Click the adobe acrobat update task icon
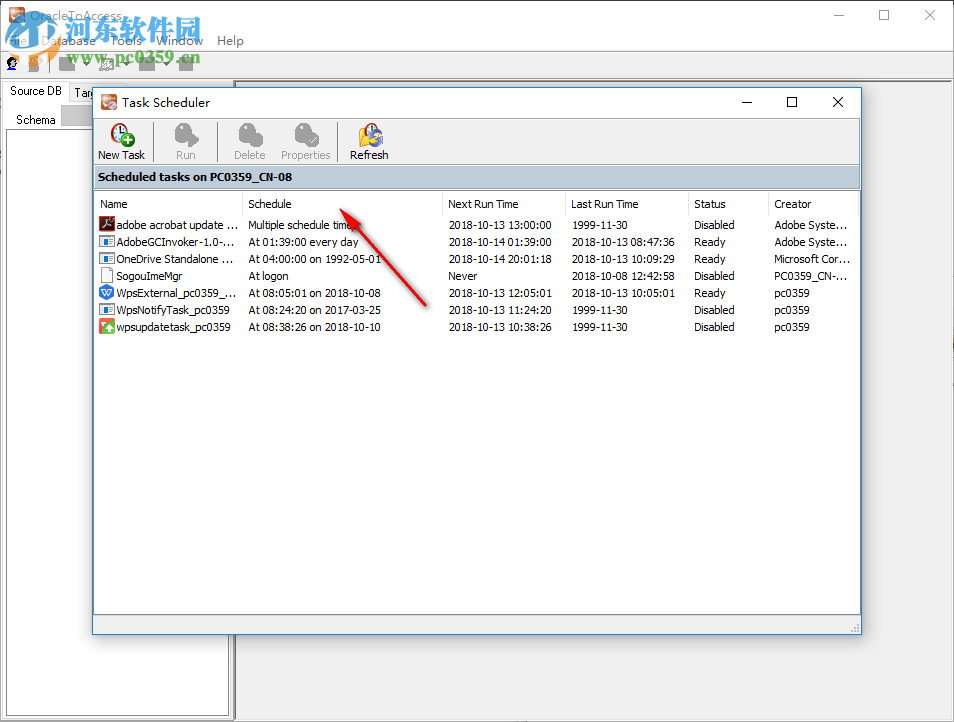Screen dimensions: 954x722 [x=106, y=224]
